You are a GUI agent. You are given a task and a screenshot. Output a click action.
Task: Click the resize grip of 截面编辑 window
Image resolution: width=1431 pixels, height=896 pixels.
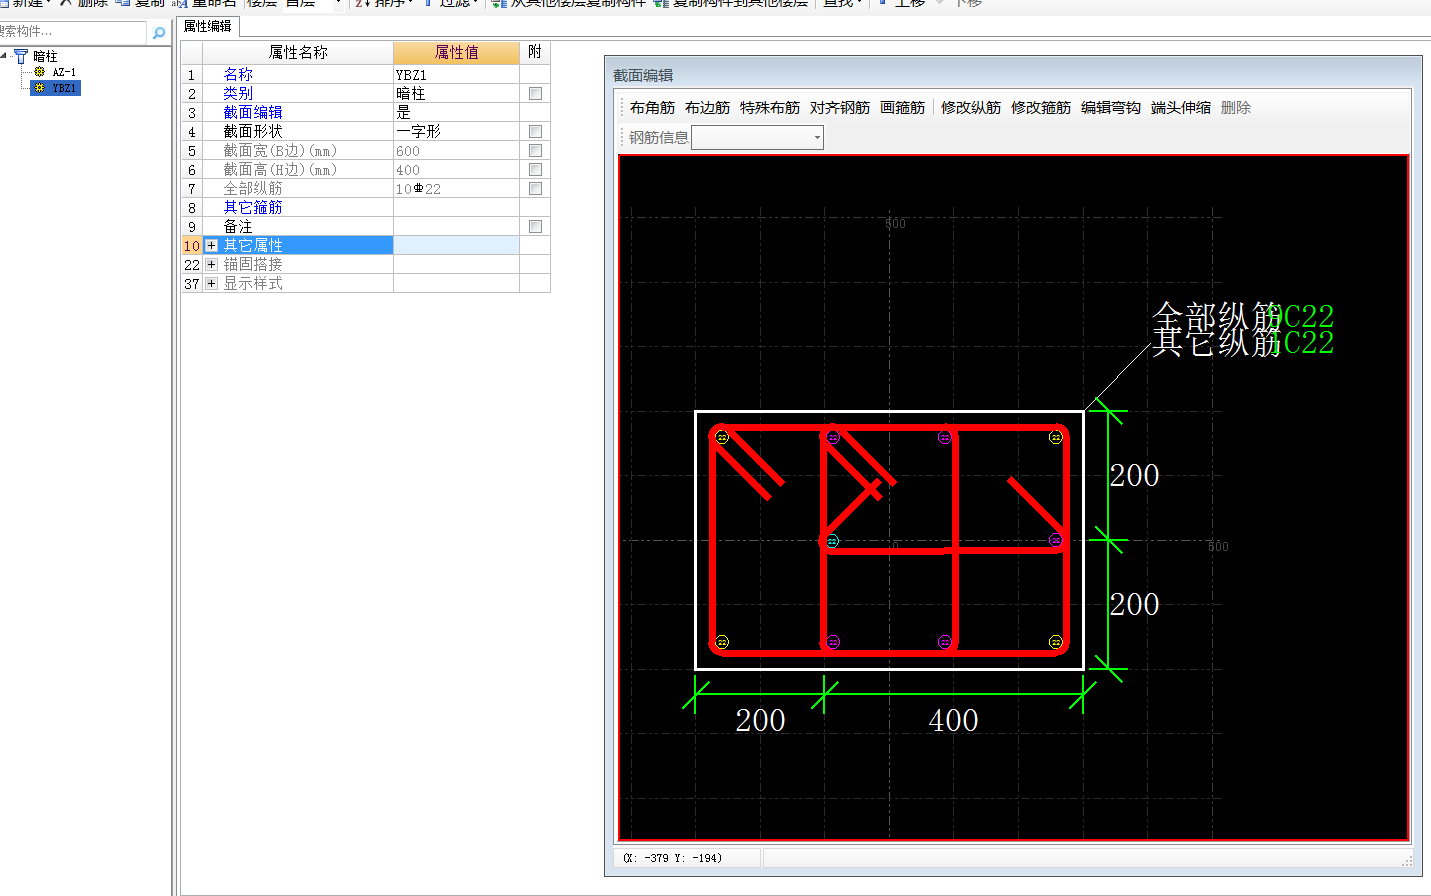click(1407, 860)
